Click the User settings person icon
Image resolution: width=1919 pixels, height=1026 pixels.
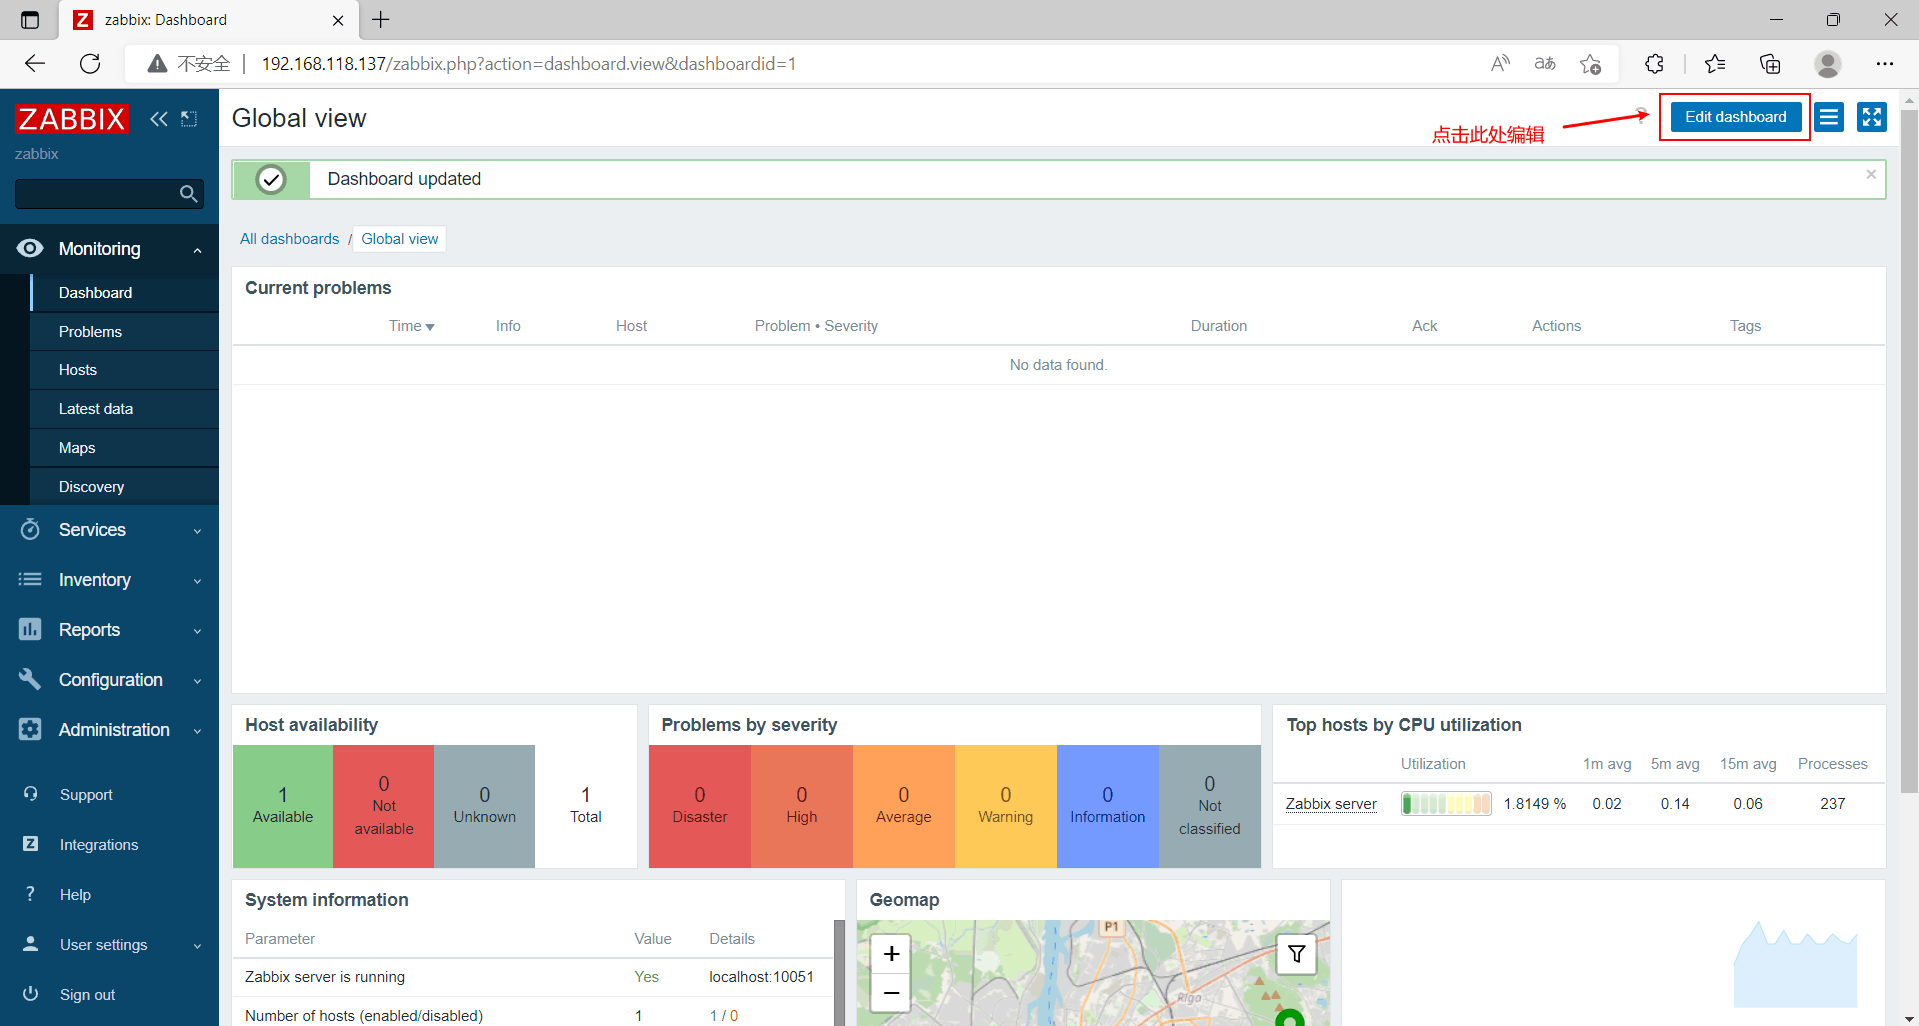(30, 944)
